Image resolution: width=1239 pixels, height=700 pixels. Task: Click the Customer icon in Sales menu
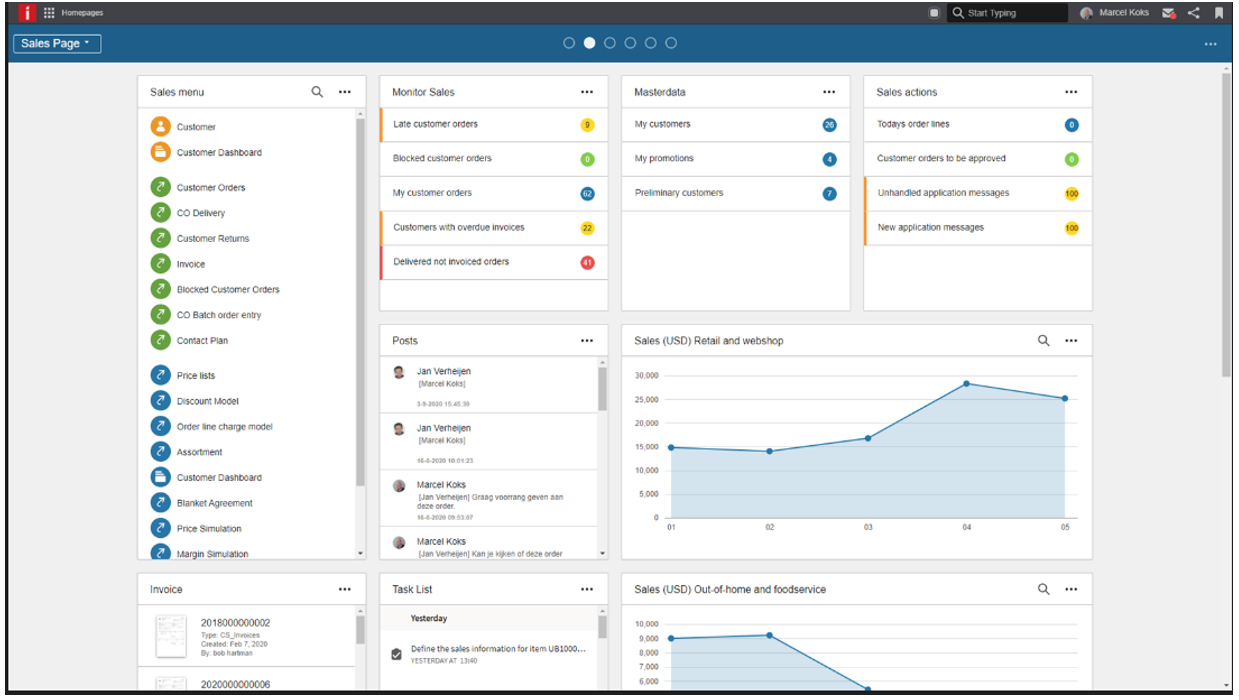point(160,127)
